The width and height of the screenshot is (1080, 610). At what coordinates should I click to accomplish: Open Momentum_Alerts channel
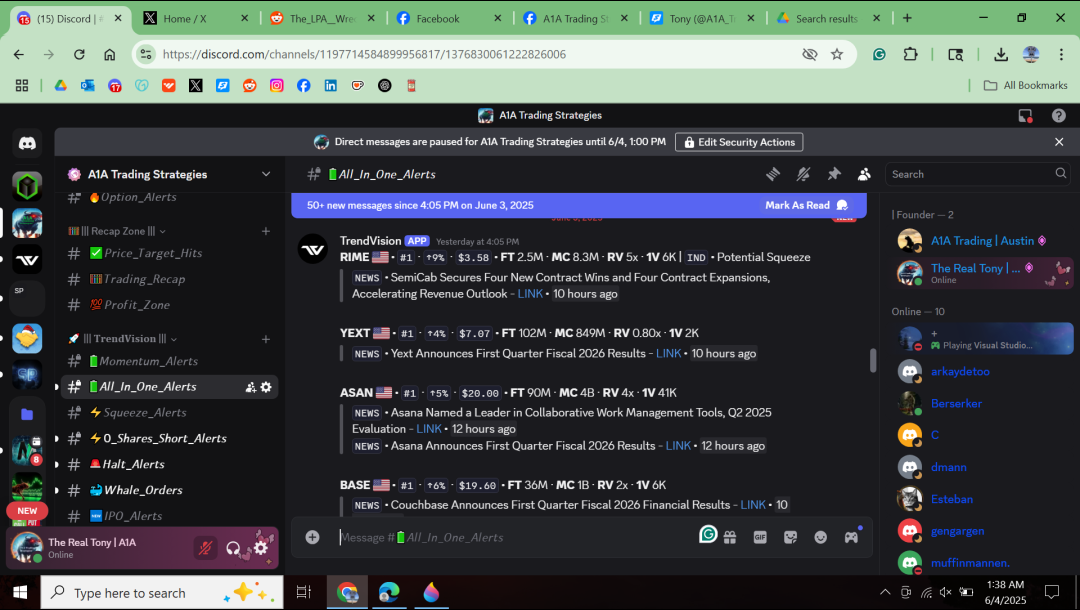[x=169, y=361]
